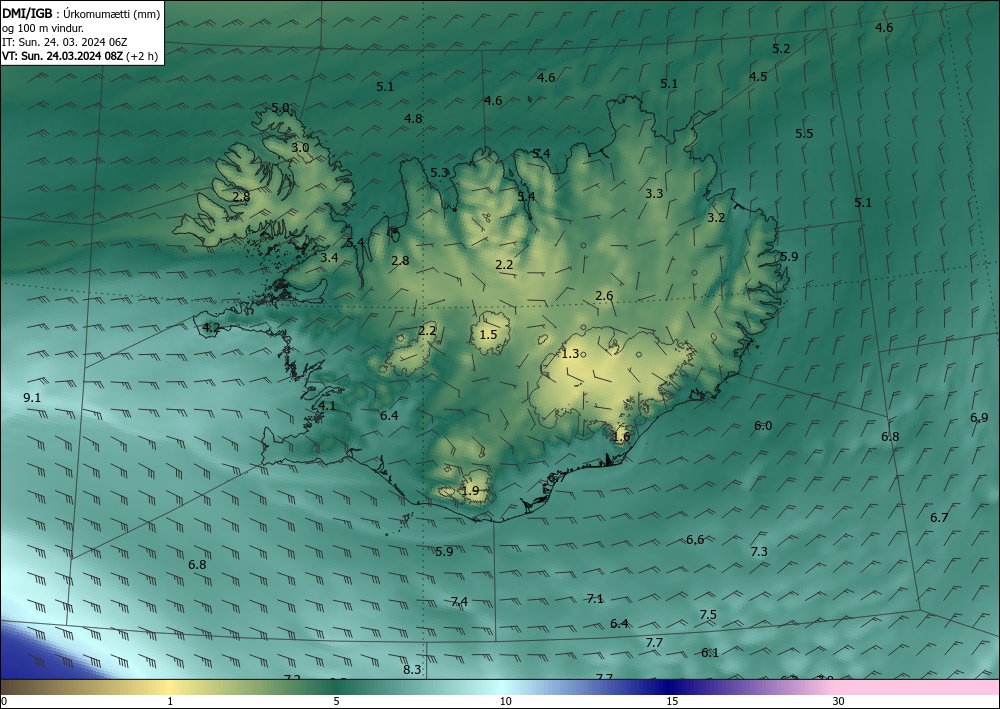
Task: Click the '0' tick on the color scale
Action: pos(4,701)
